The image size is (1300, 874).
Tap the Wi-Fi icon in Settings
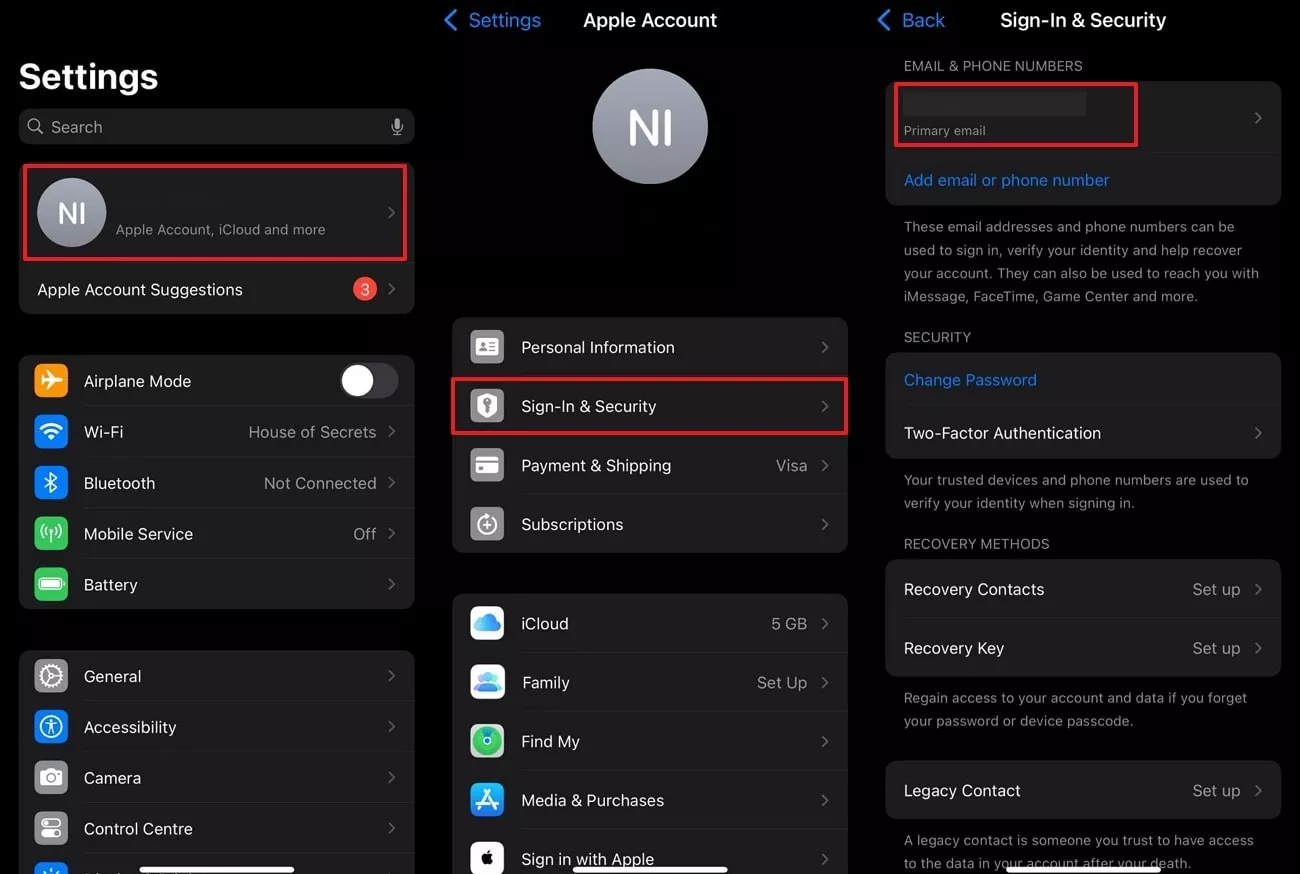(x=51, y=432)
